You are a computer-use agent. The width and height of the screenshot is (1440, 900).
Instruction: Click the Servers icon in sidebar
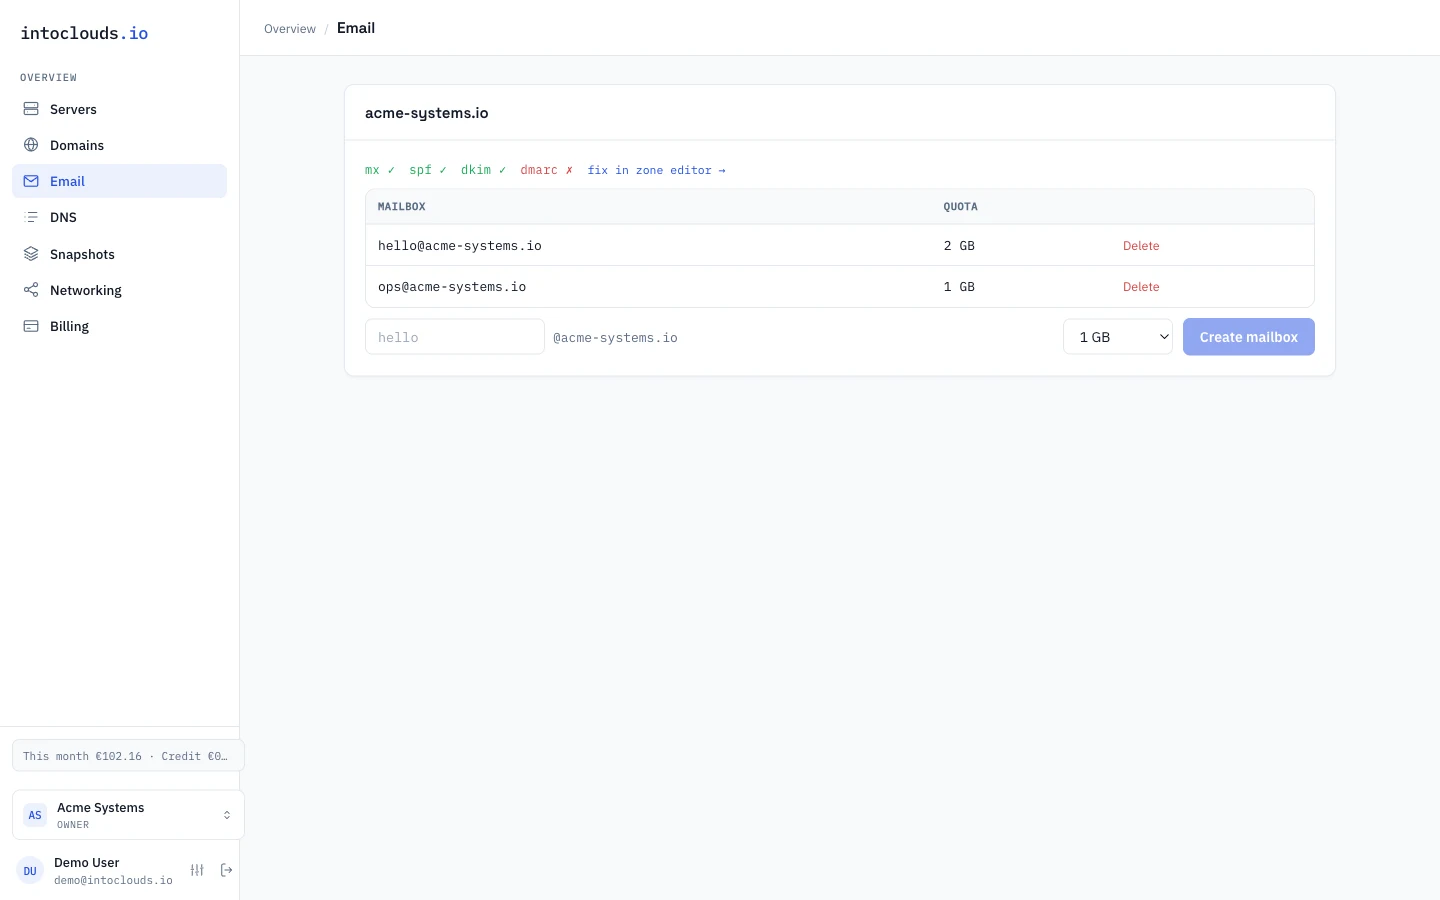point(31,109)
